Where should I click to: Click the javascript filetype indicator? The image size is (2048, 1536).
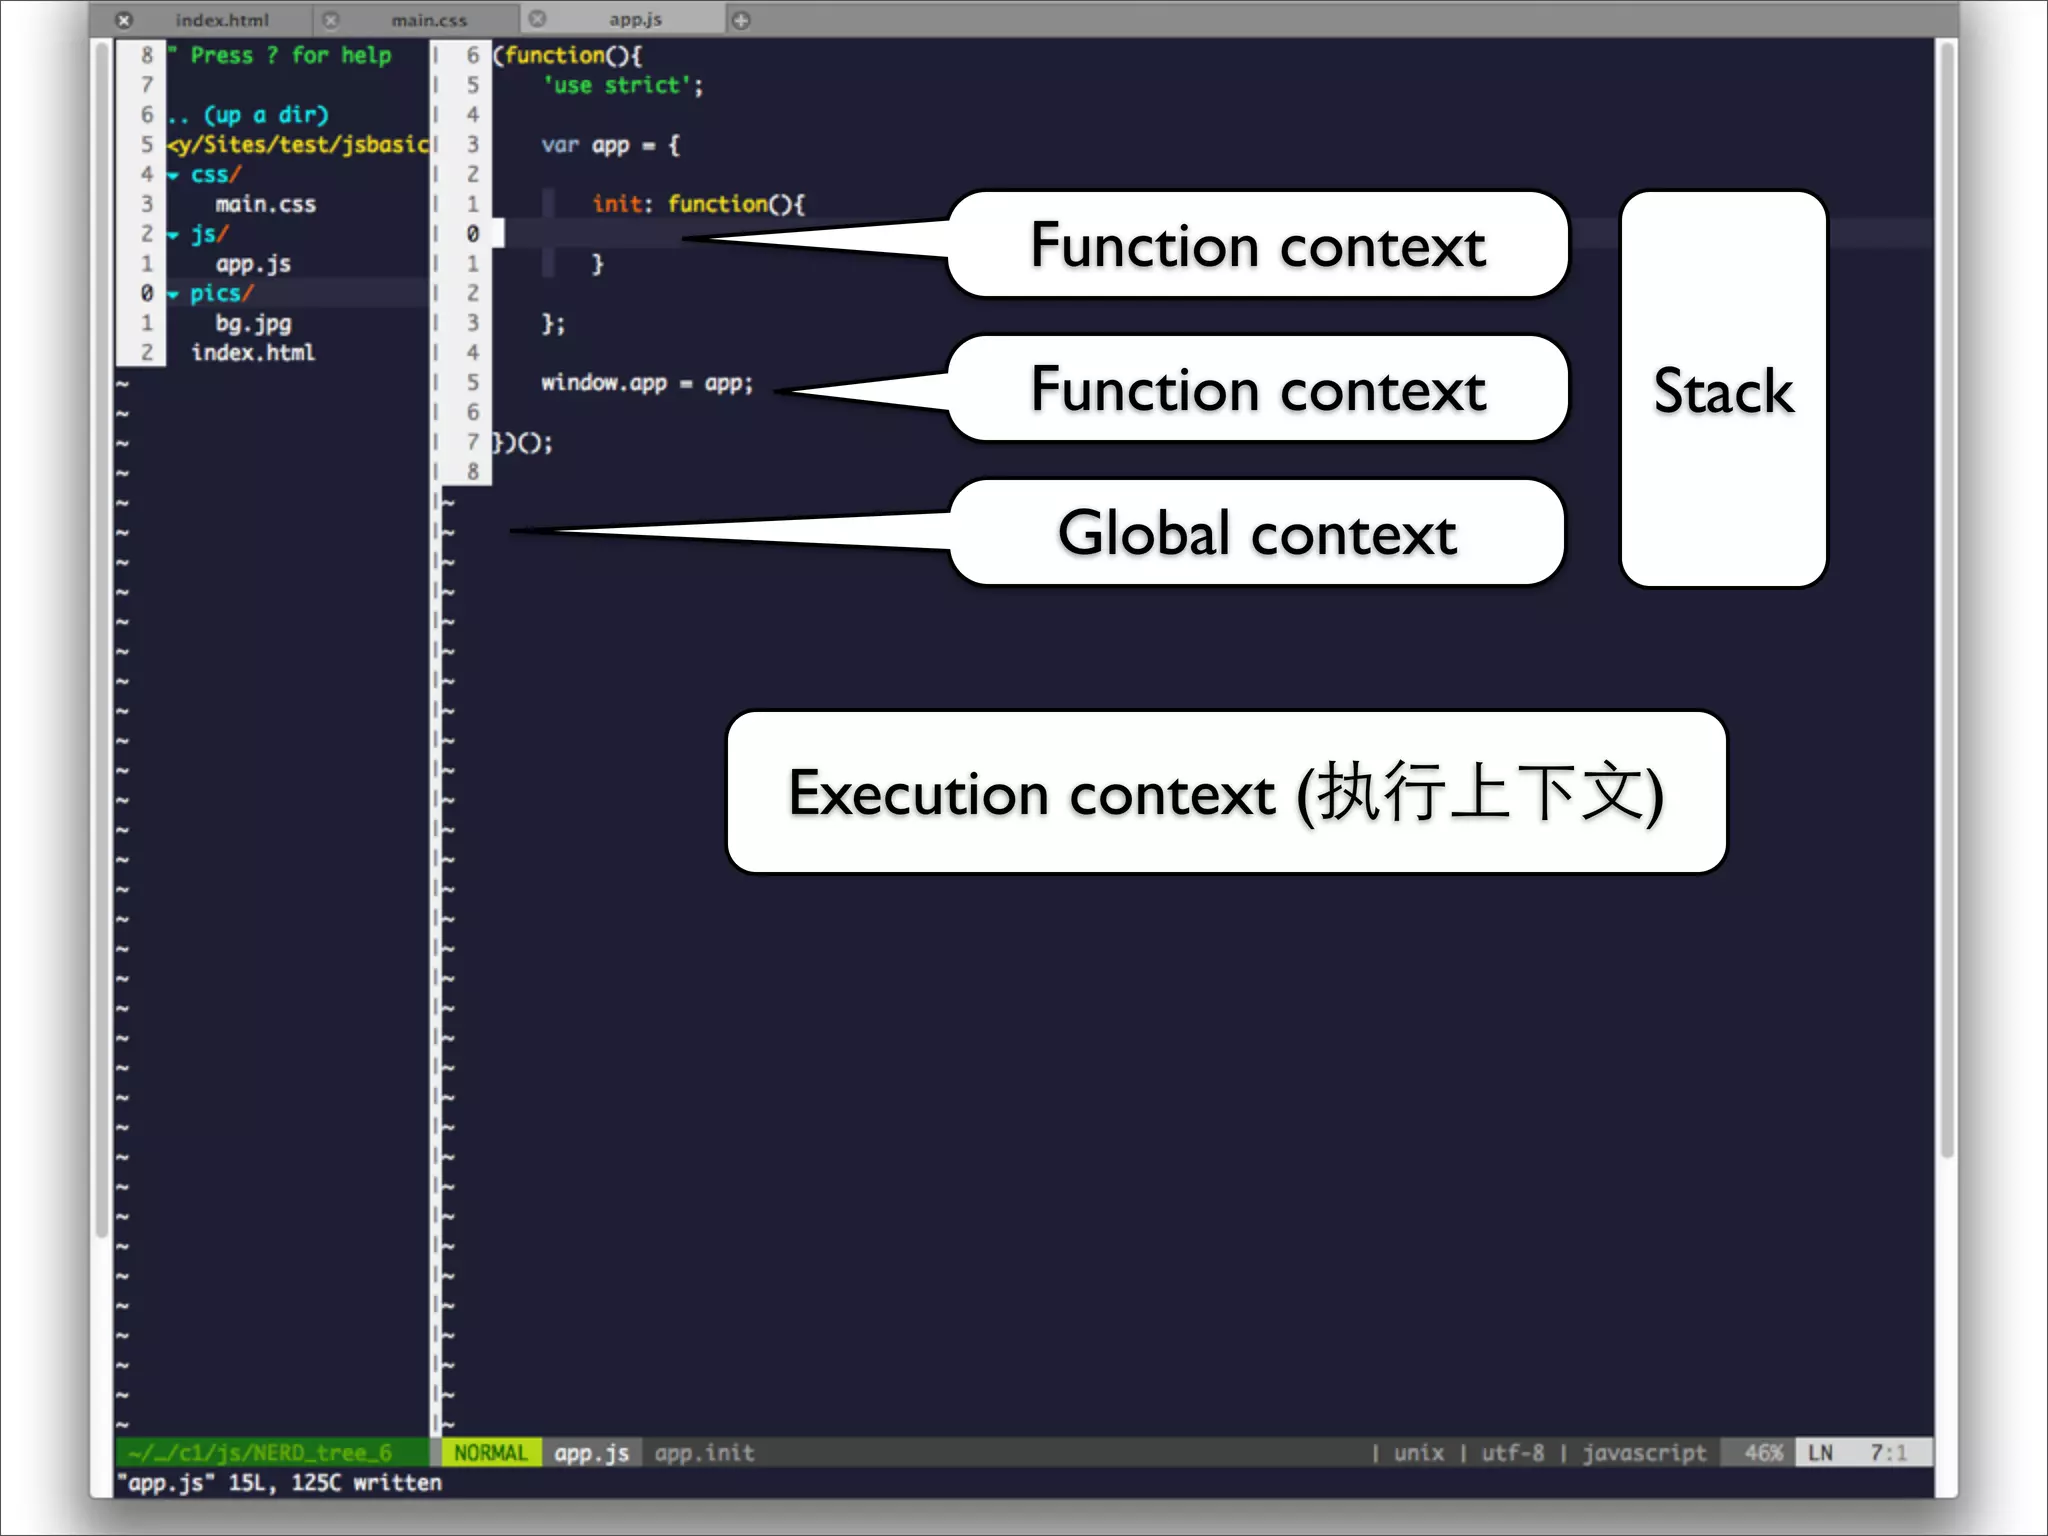(1644, 1452)
